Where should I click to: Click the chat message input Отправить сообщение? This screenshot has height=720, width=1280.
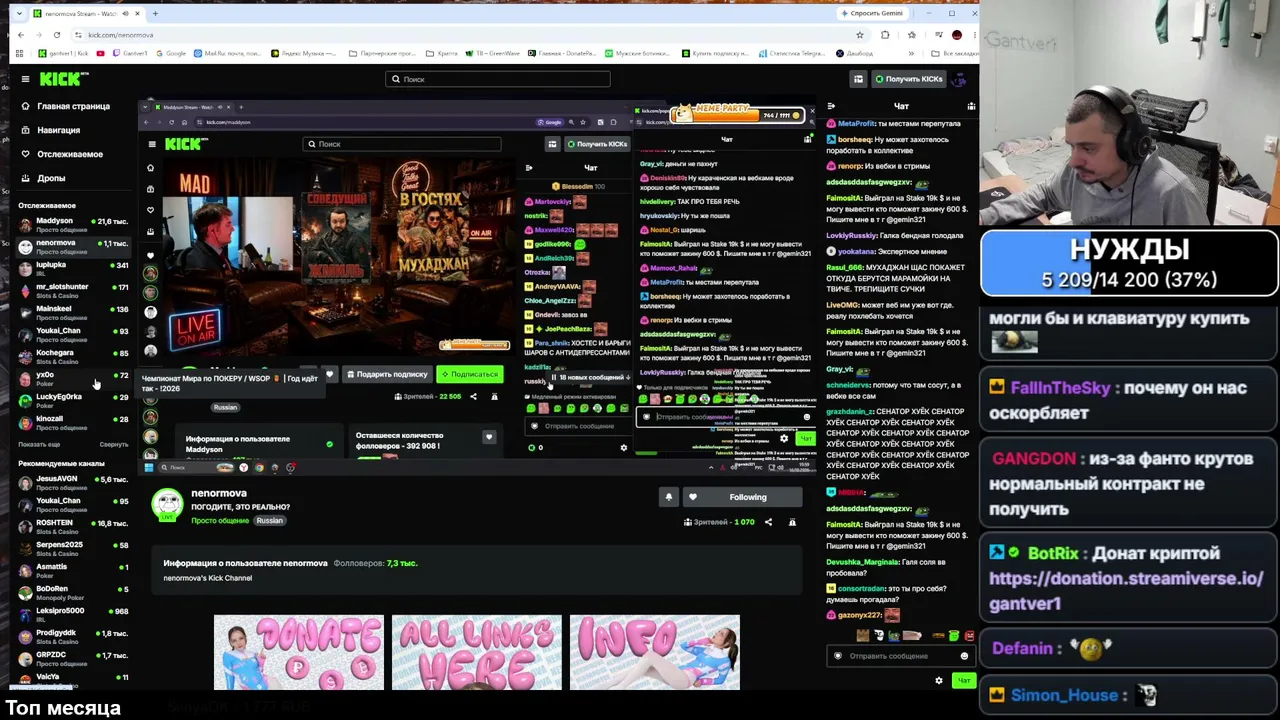coord(900,656)
